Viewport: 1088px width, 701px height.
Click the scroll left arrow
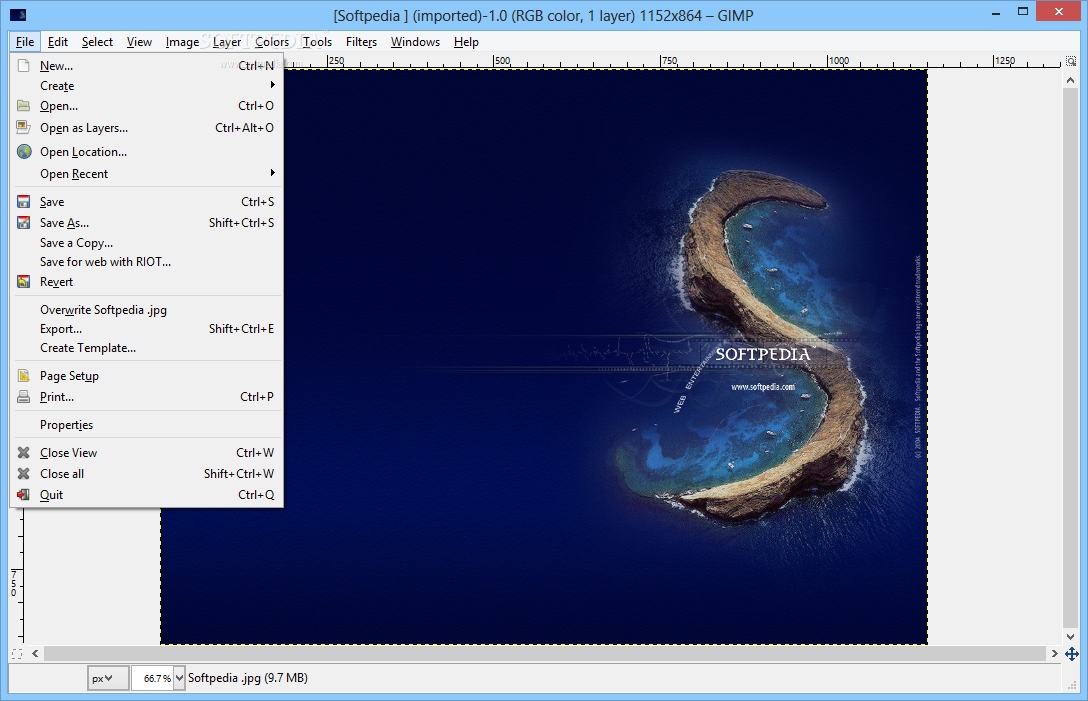[x=35, y=654]
